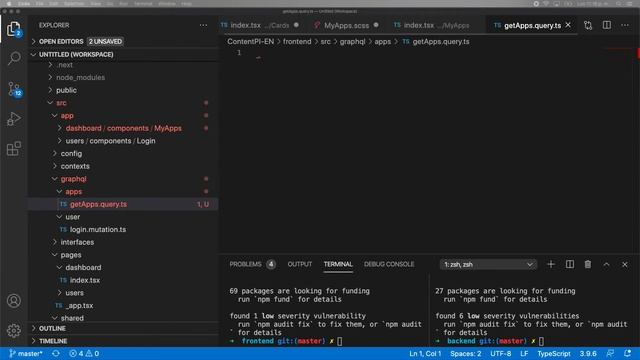Maximize the panel with up chevron
Viewport: 640px width, 360px height.
click(x=607, y=264)
